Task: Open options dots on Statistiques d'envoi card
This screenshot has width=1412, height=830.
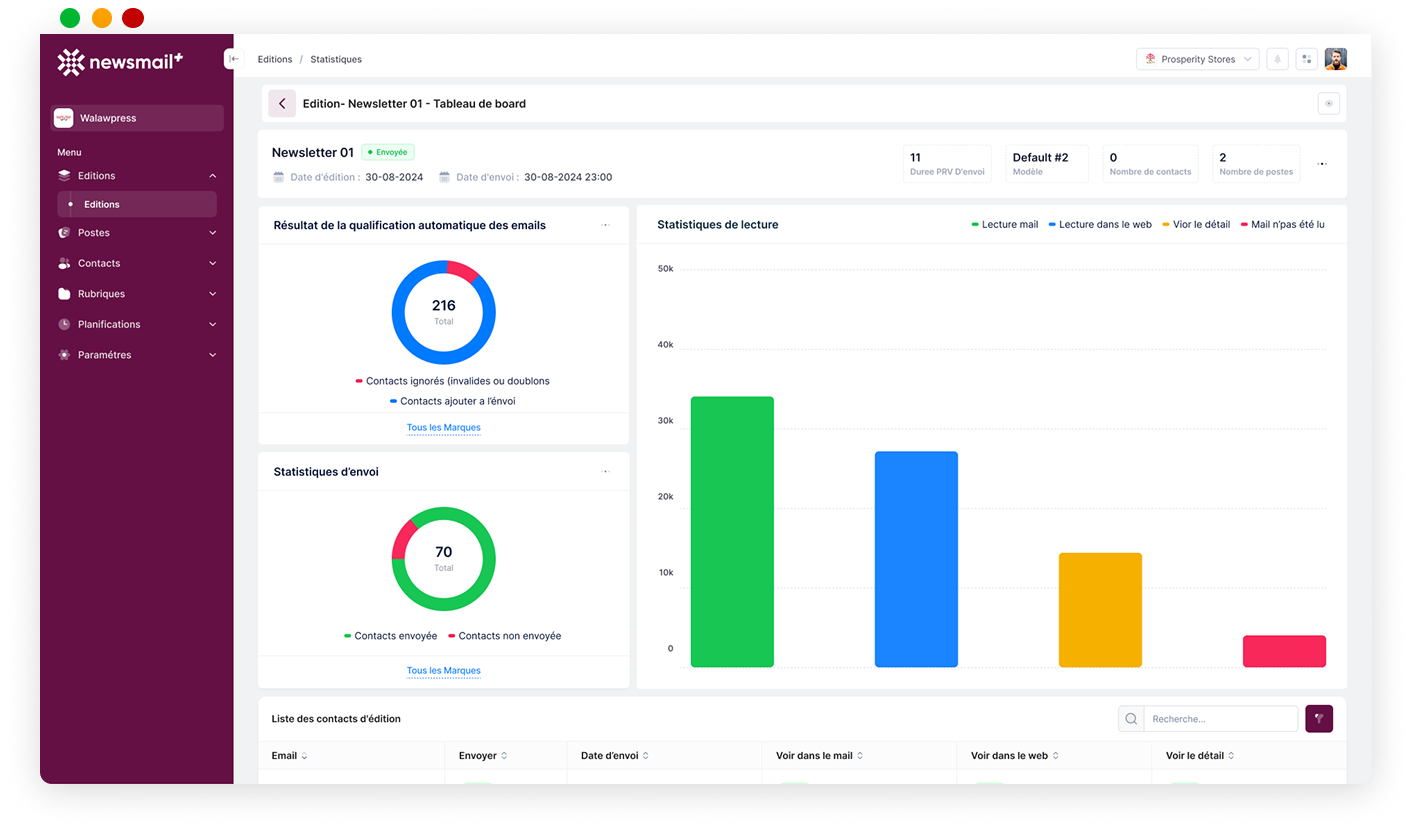Action: 605,472
